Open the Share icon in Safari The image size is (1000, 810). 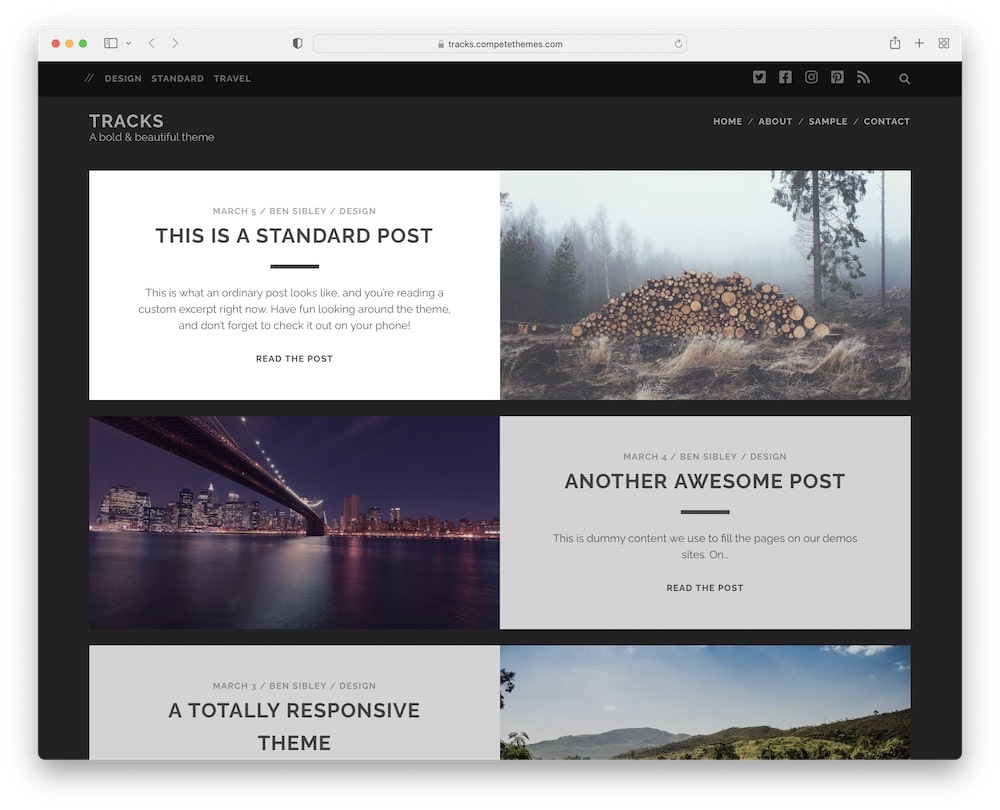(895, 43)
